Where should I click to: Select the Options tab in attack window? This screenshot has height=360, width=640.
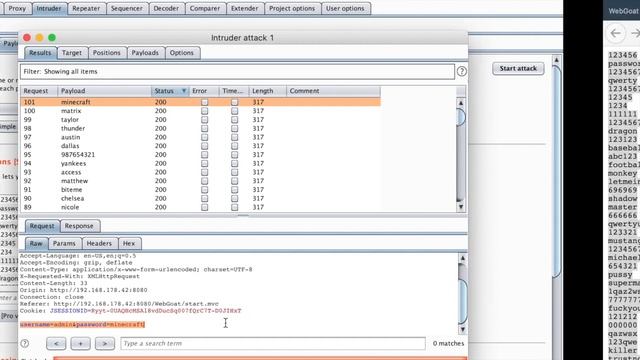click(182, 53)
